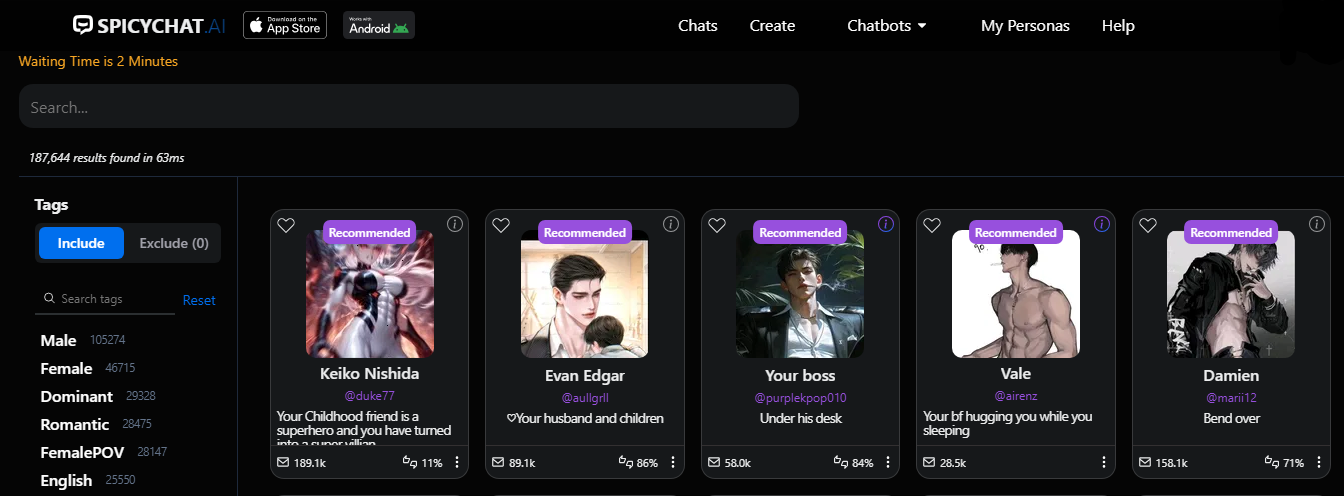Switch tag filter to Exclude mode
The height and width of the screenshot is (496, 1344).
173,243
